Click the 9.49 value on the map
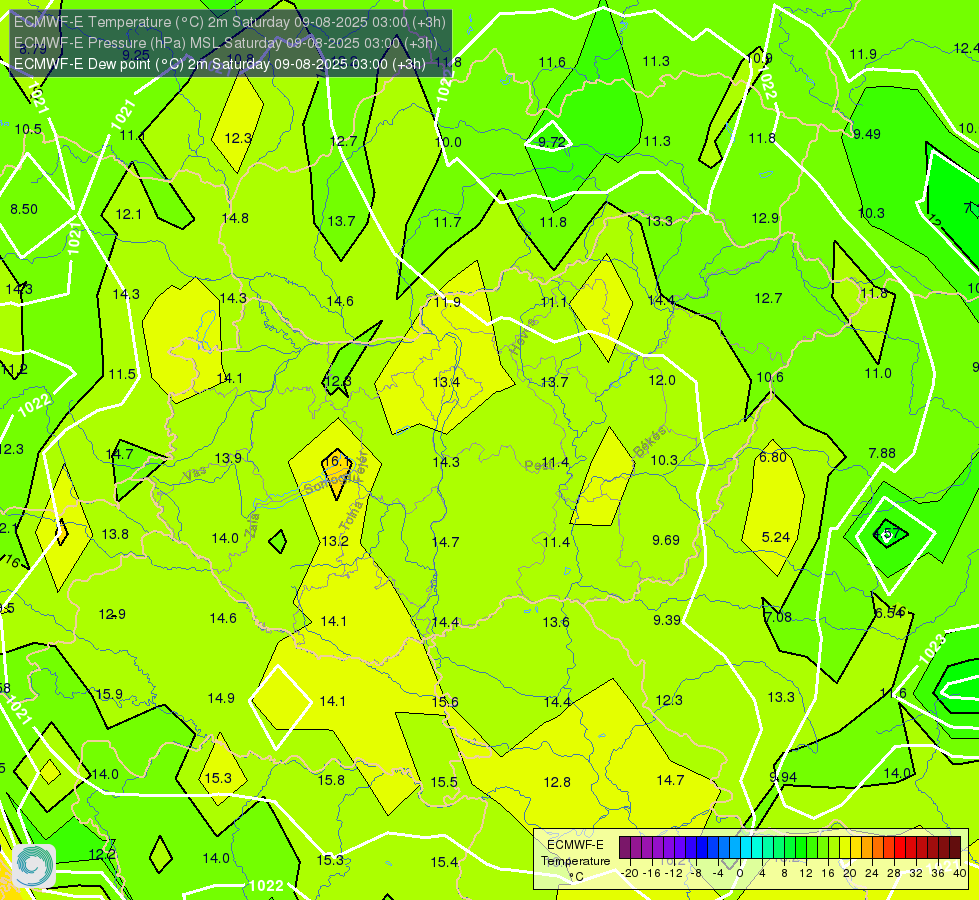 coord(867,134)
